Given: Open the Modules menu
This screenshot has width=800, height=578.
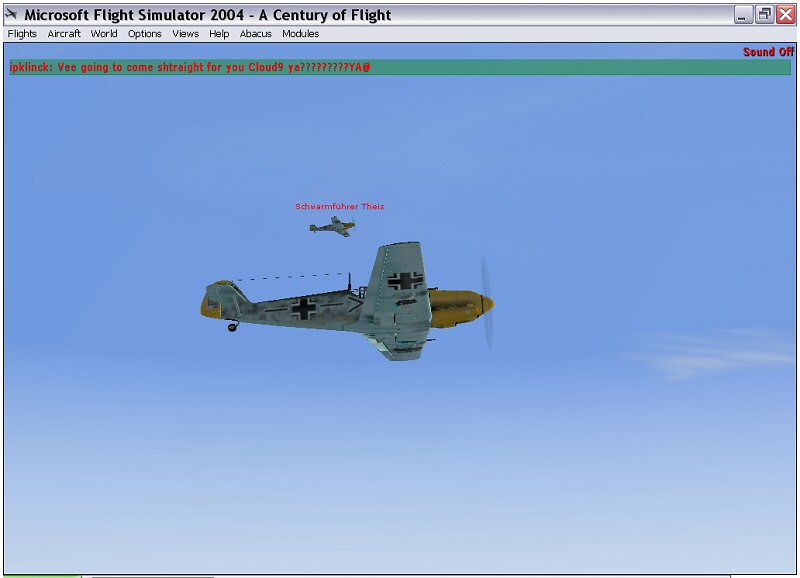Looking at the screenshot, I should pyautogui.click(x=301, y=34).
